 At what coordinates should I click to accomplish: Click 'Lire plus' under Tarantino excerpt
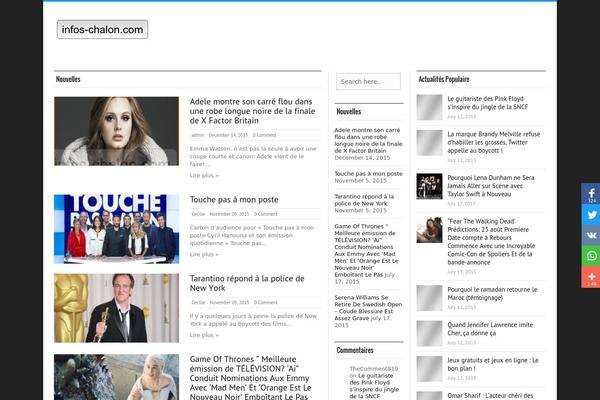[x=204, y=335]
